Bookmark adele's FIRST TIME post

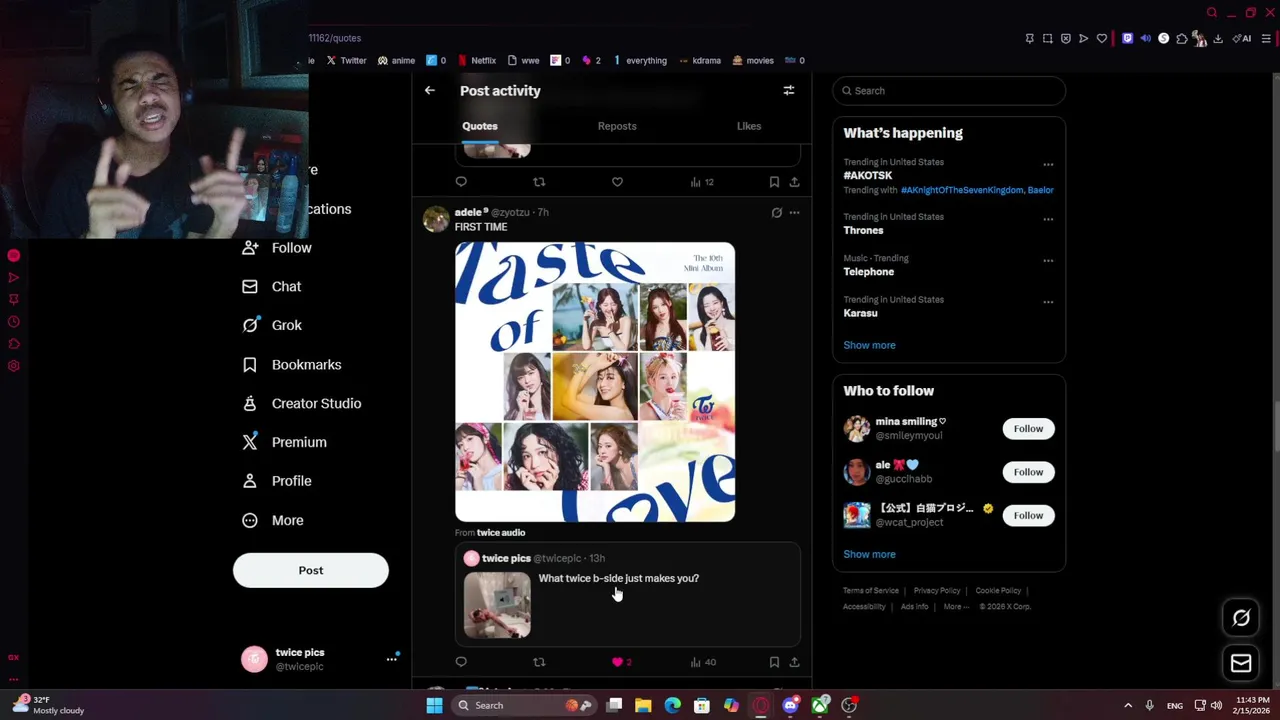click(774, 662)
